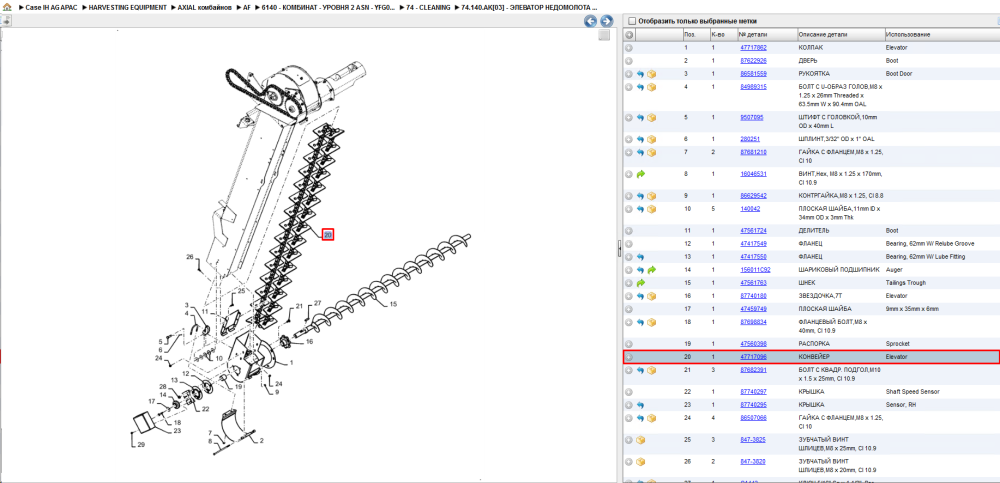1000x483 pixels.
Task: Open Case IH AG APAC breadcrumb
Action: pos(51,7)
